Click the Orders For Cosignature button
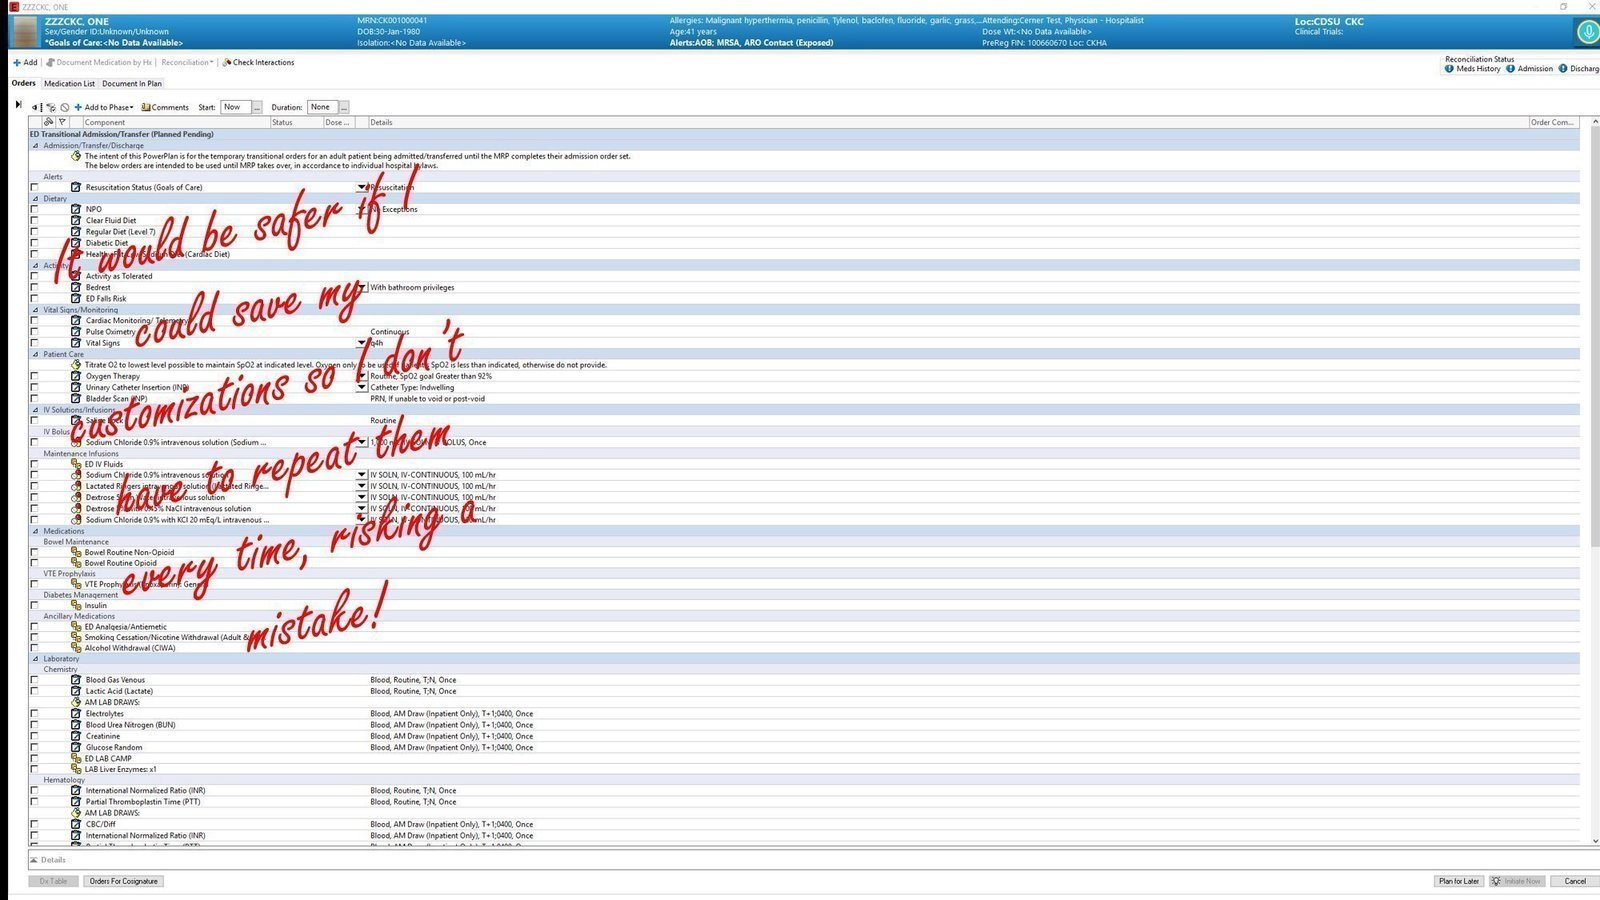 coord(123,881)
